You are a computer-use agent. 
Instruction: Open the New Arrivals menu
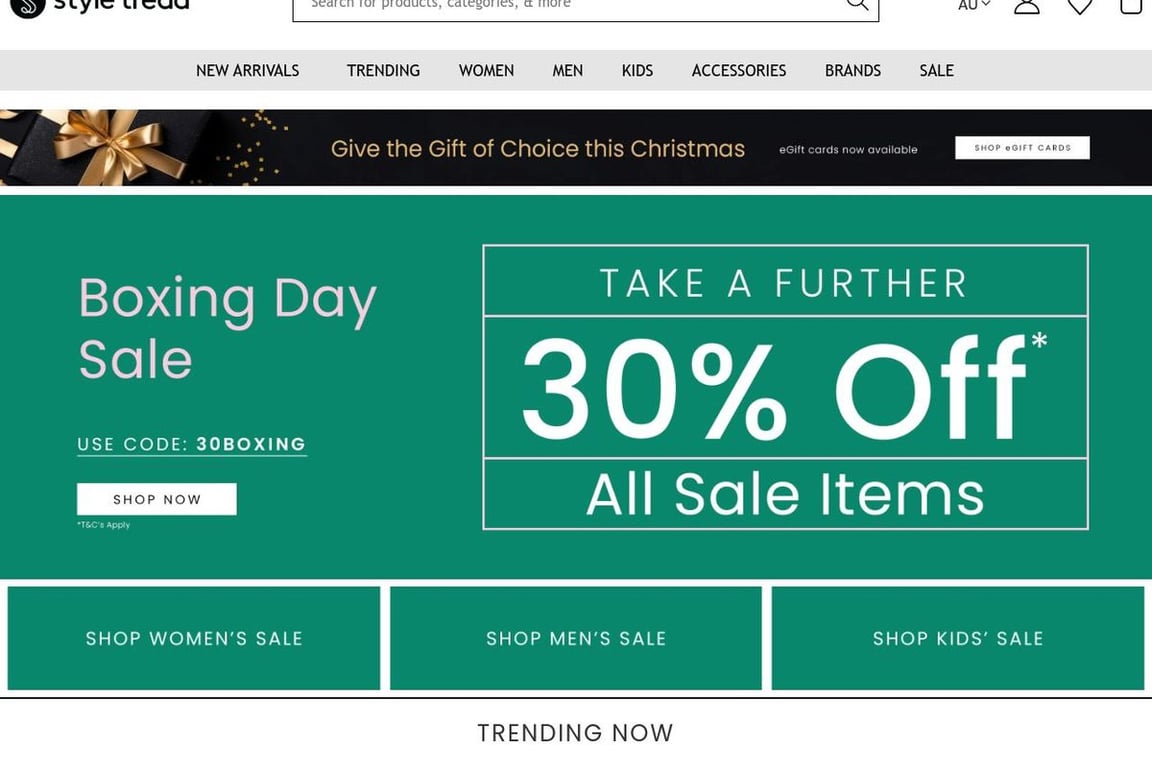click(247, 71)
